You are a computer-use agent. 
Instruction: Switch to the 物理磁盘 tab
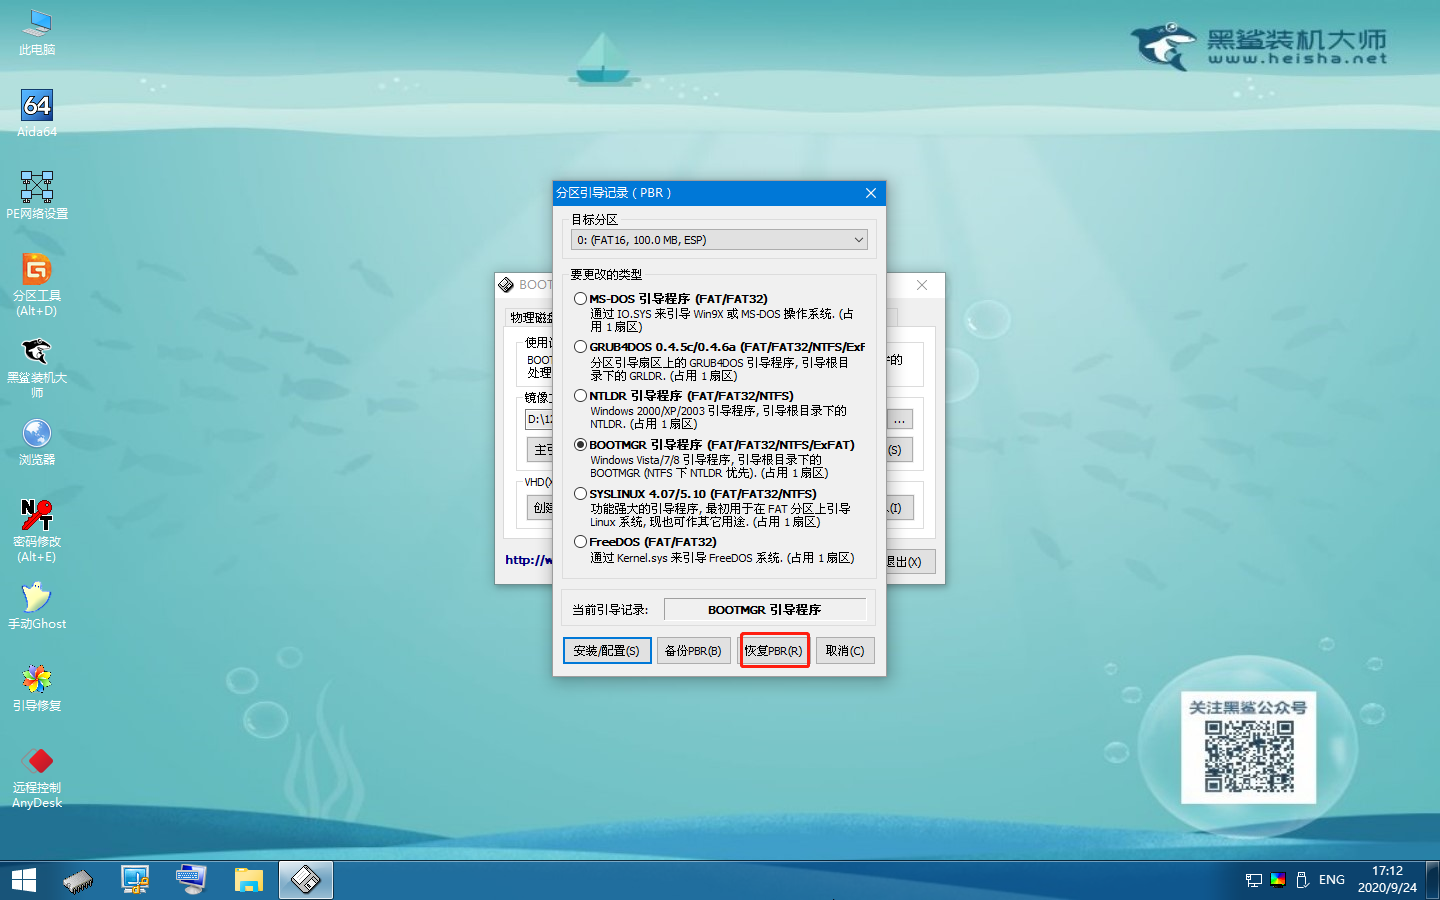point(530,316)
